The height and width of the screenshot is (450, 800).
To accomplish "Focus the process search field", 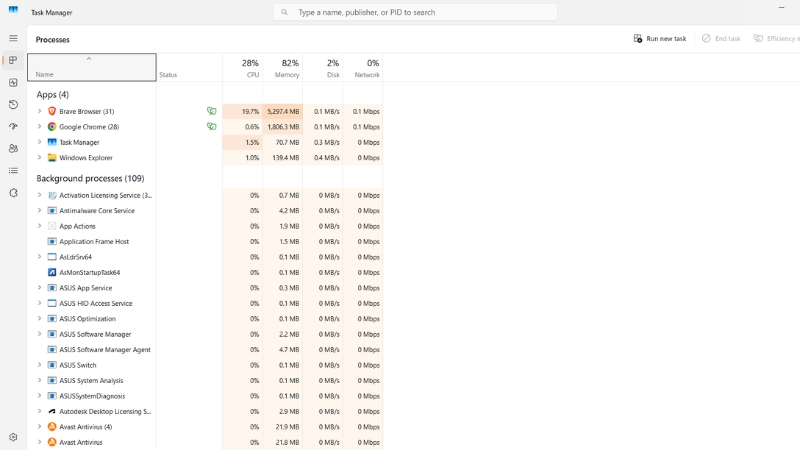I will [415, 12].
